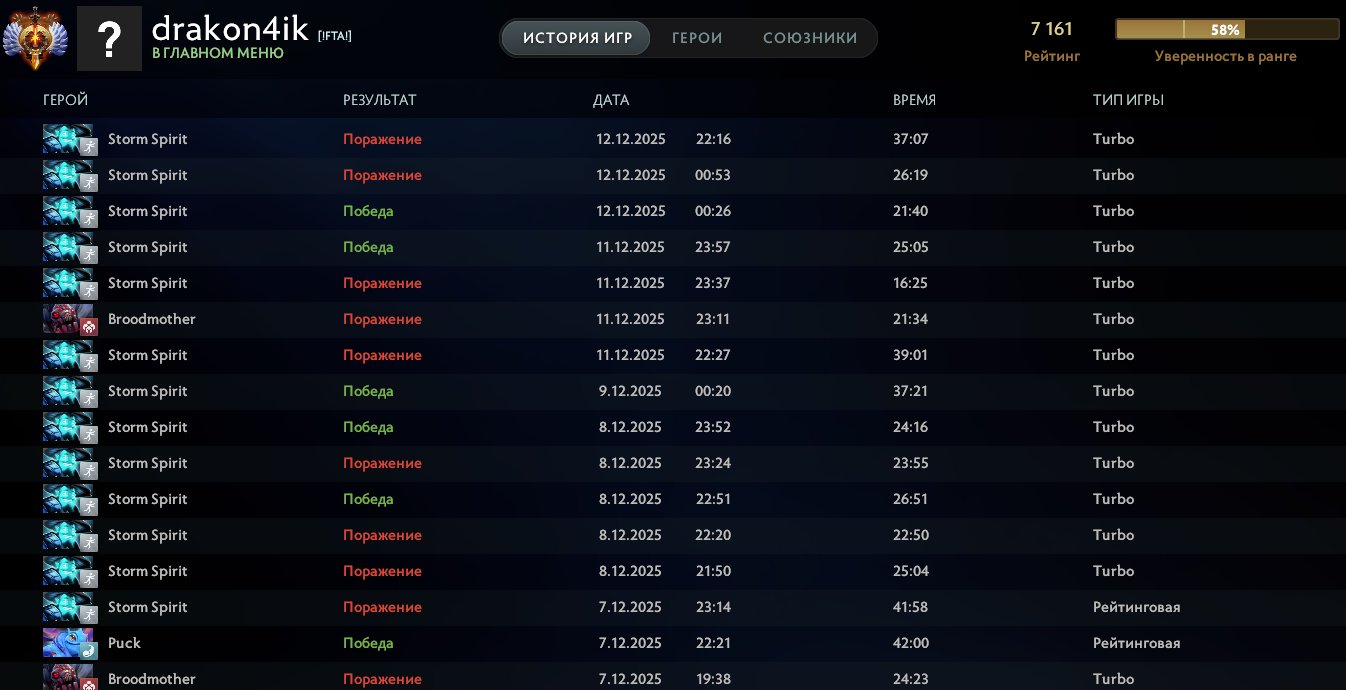Click the Результат column header
The height and width of the screenshot is (690, 1346).
(x=379, y=100)
